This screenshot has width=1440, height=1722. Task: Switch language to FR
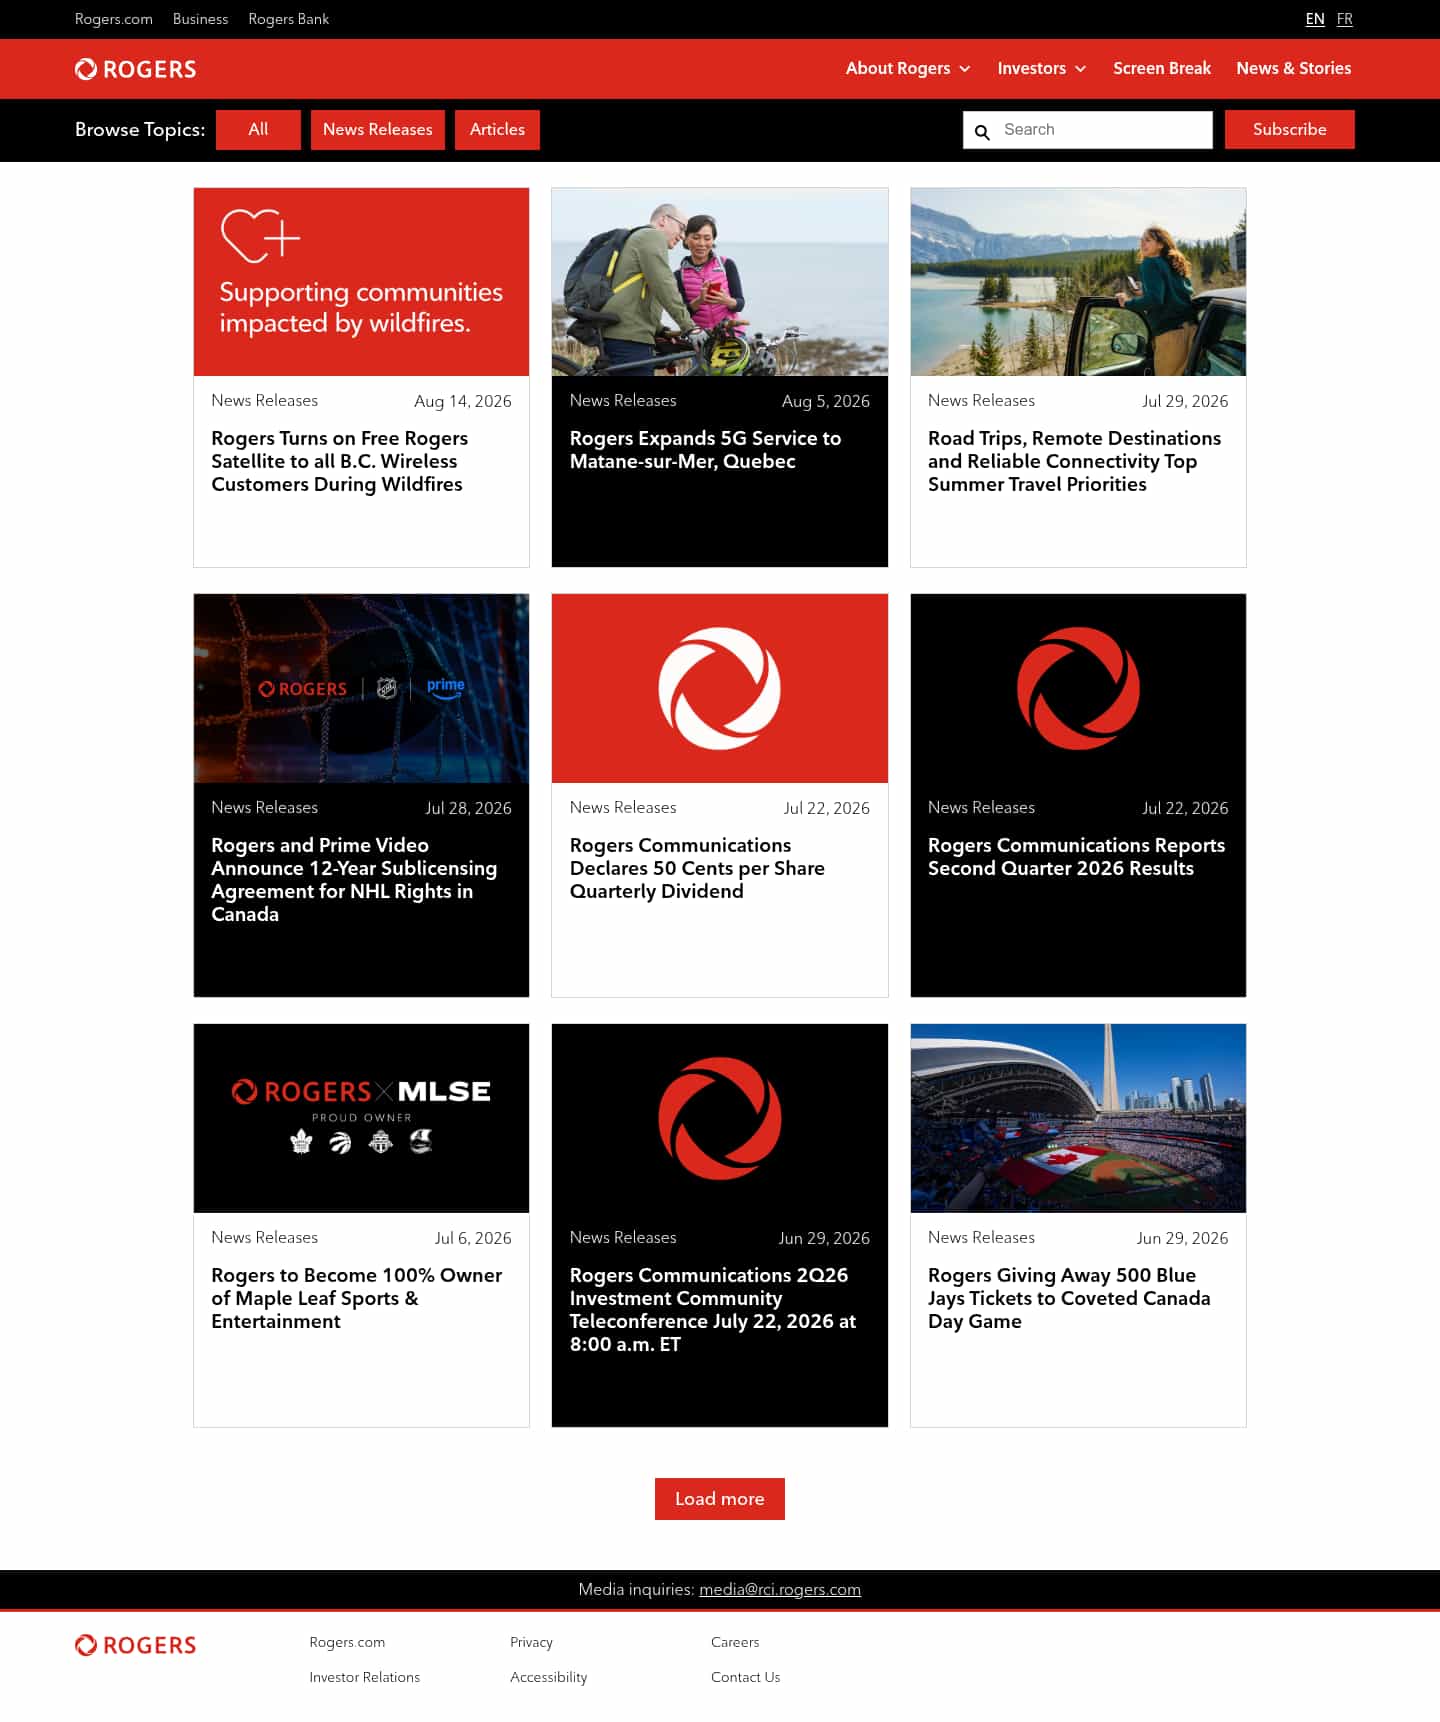[x=1344, y=19]
